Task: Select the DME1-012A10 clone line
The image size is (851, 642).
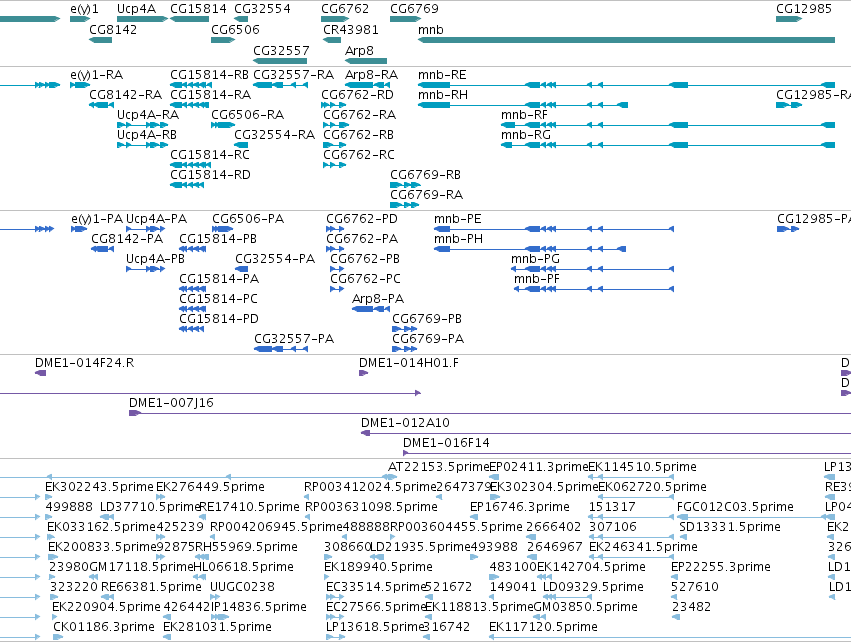Action: (x=606, y=433)
